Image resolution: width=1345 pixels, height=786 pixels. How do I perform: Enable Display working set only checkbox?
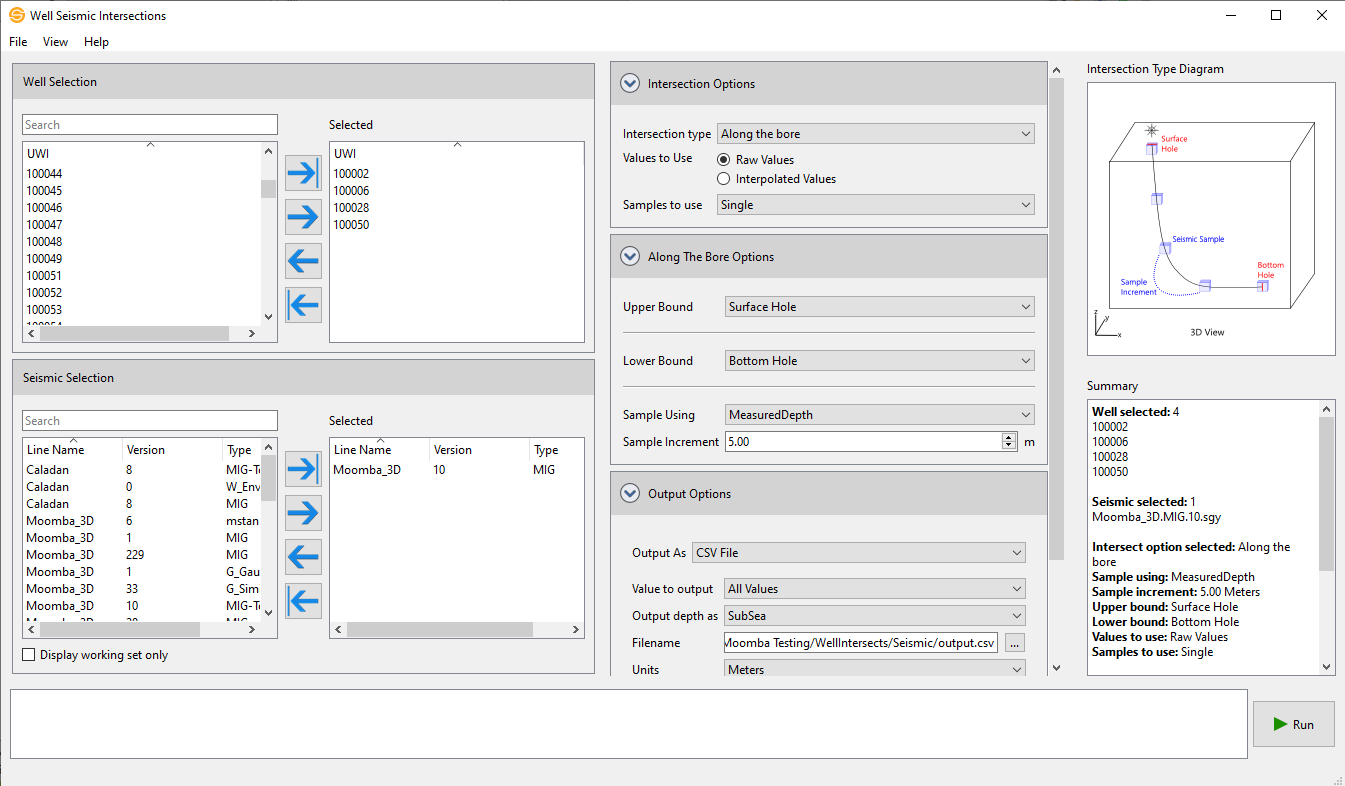point(29,655)
